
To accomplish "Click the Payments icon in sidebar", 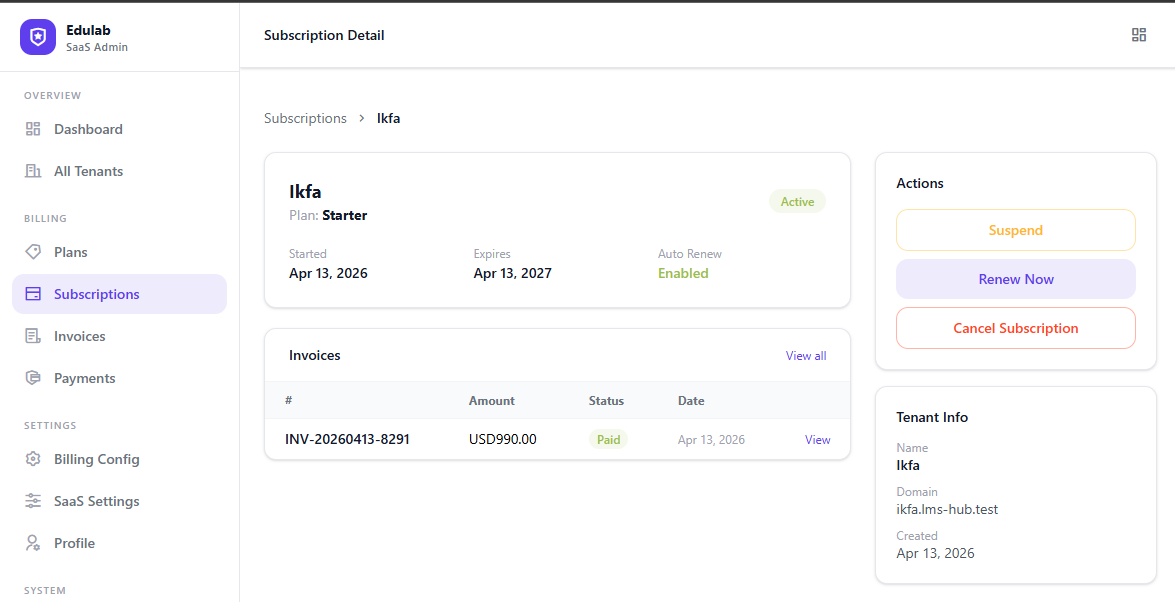I will (x=33, y=378).
